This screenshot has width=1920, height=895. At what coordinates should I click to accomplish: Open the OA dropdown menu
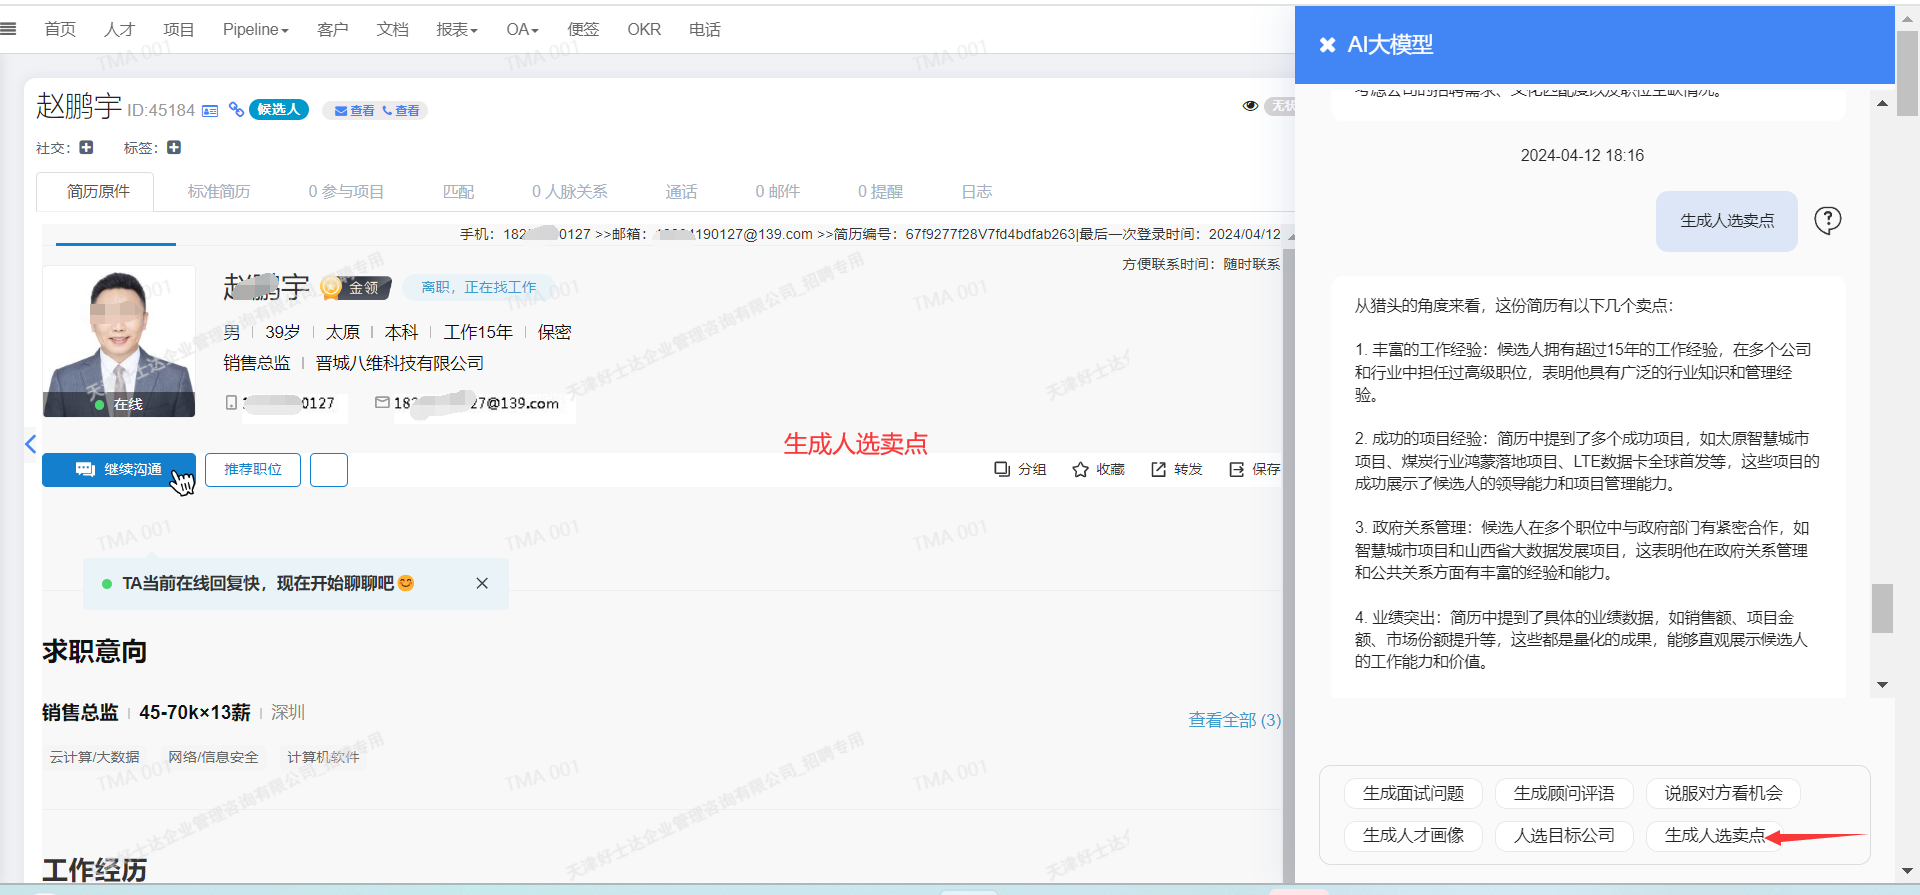tap(522, 30)
